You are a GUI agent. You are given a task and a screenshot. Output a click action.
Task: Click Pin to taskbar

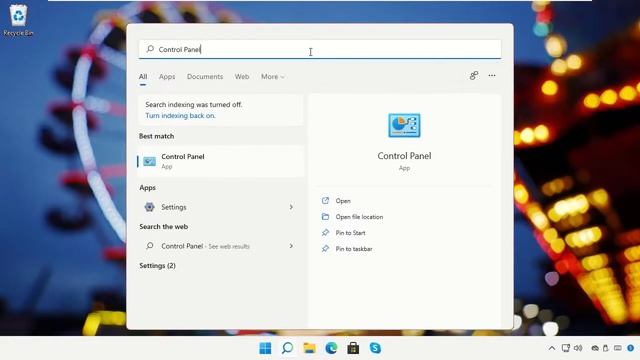click(354, 249)
